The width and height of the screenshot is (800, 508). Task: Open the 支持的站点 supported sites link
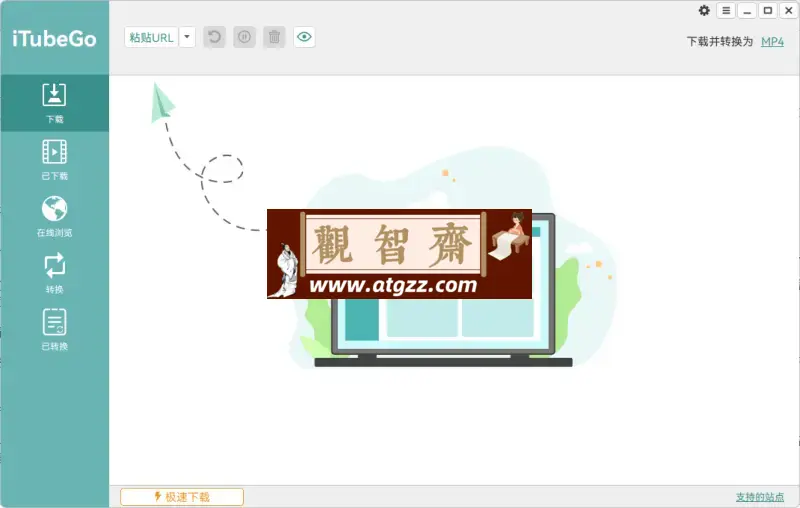[x=760, y=497]
